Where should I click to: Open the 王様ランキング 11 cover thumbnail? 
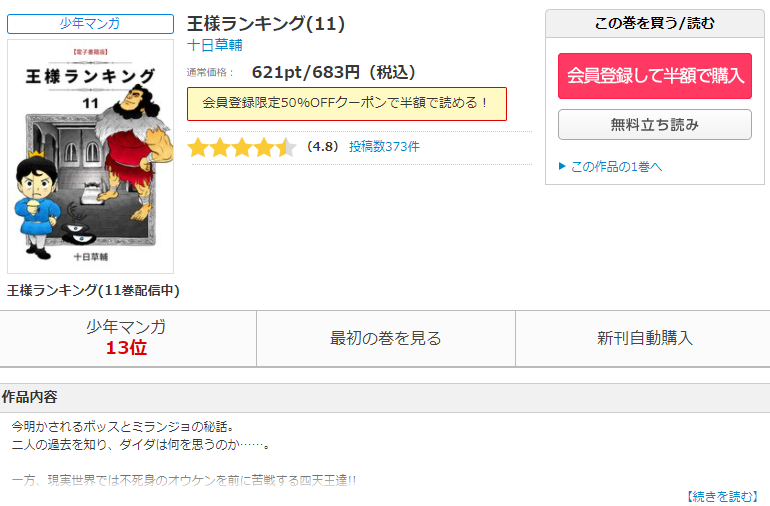pyautogui.click(x=90, y=156)
